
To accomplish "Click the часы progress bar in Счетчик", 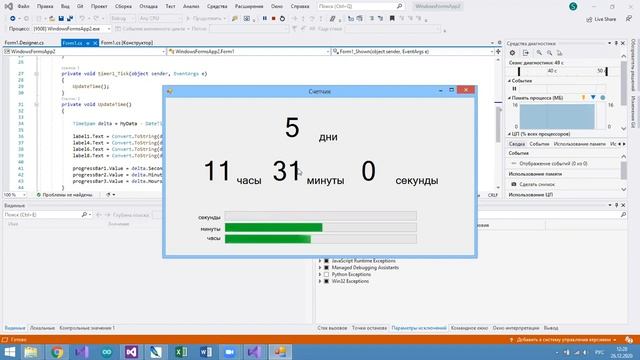I will tap(321, 239).
